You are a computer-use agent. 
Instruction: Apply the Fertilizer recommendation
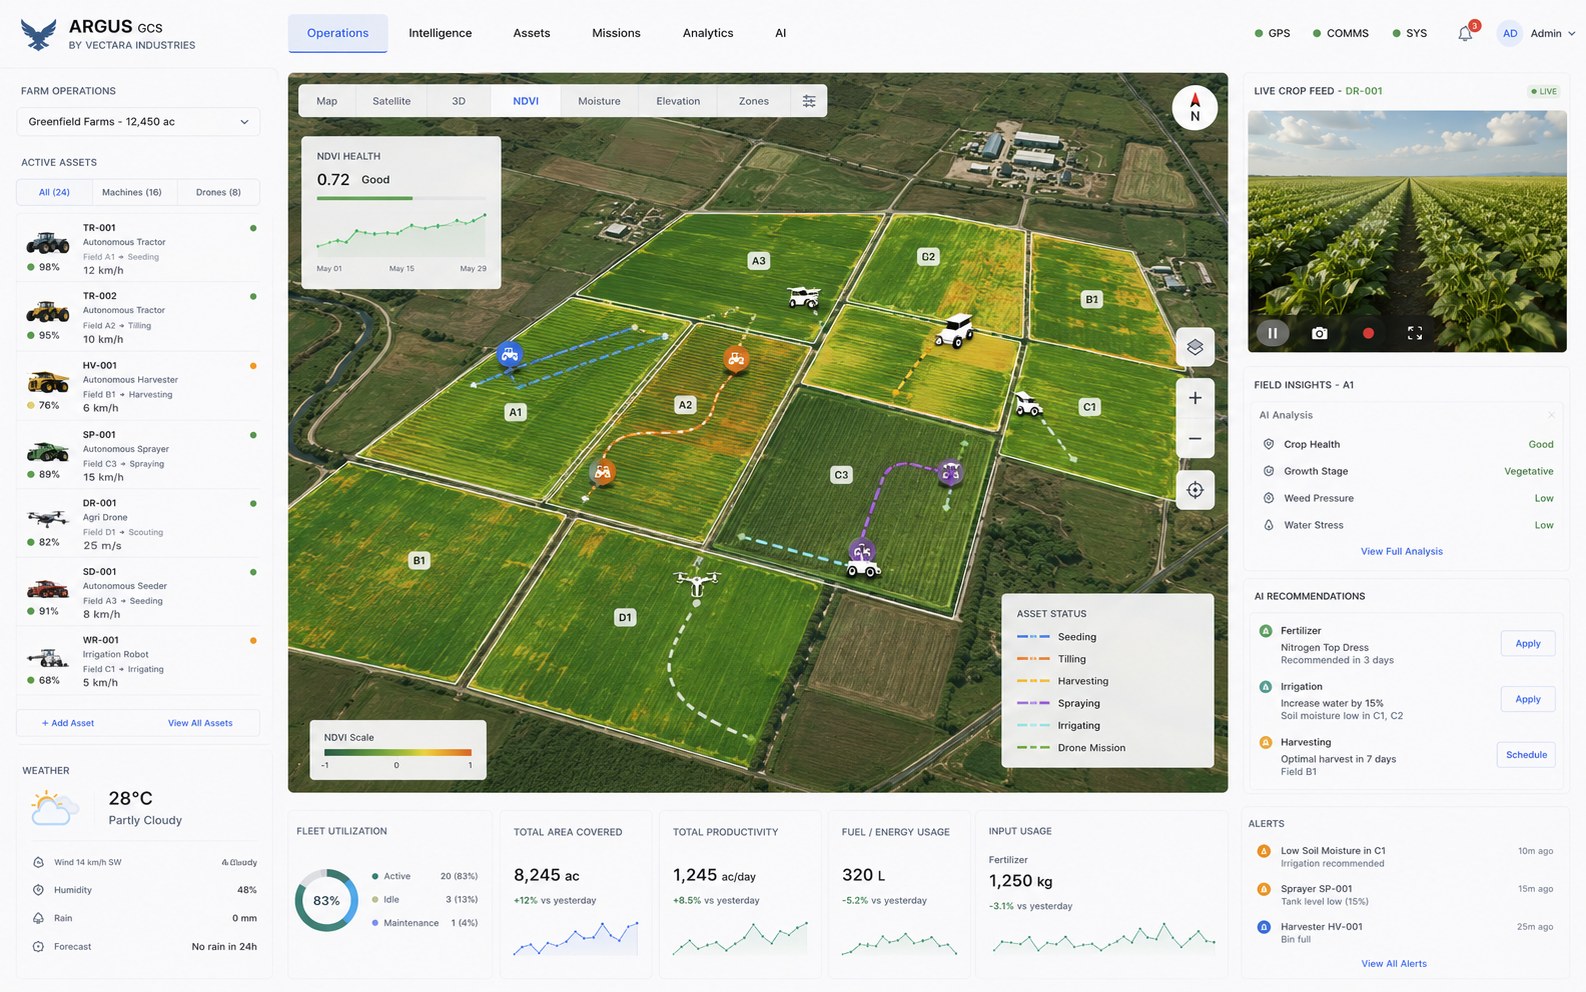(1527, 644)
